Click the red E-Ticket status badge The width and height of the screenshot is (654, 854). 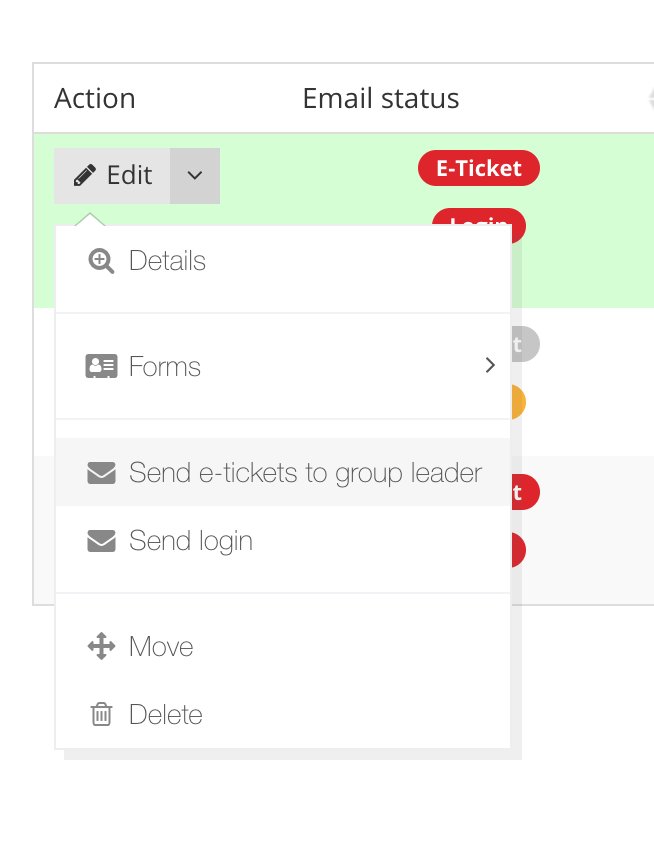pyautogui.click(x=479, y=168)
